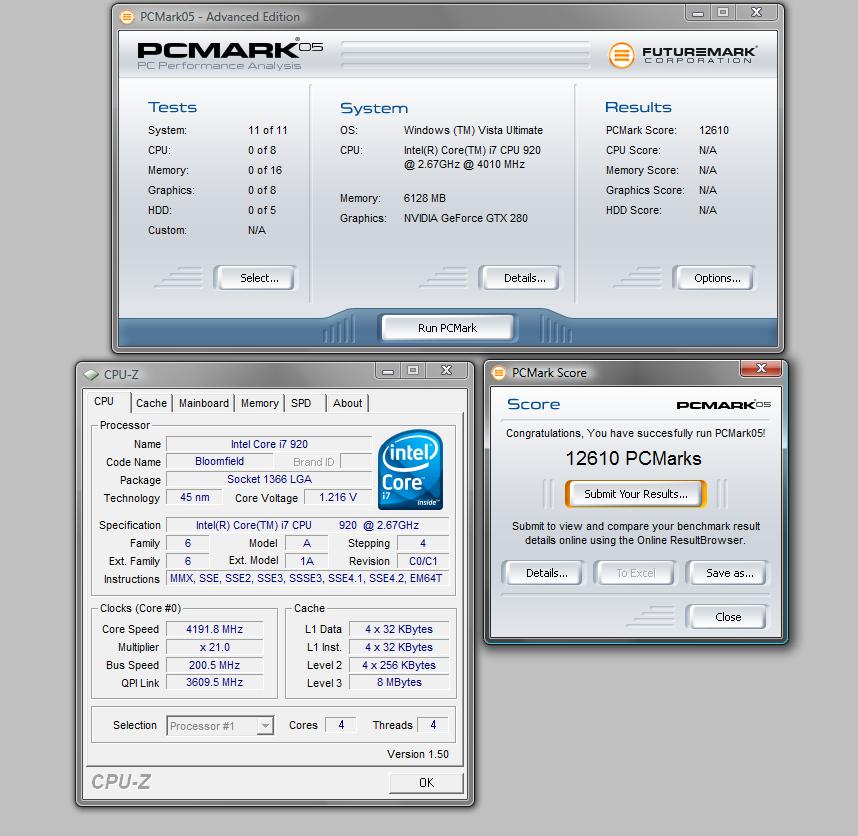The height and width of the screenshot is (836, 858).
Task: Maximize the PCMark05 main window
Action: 723,13
